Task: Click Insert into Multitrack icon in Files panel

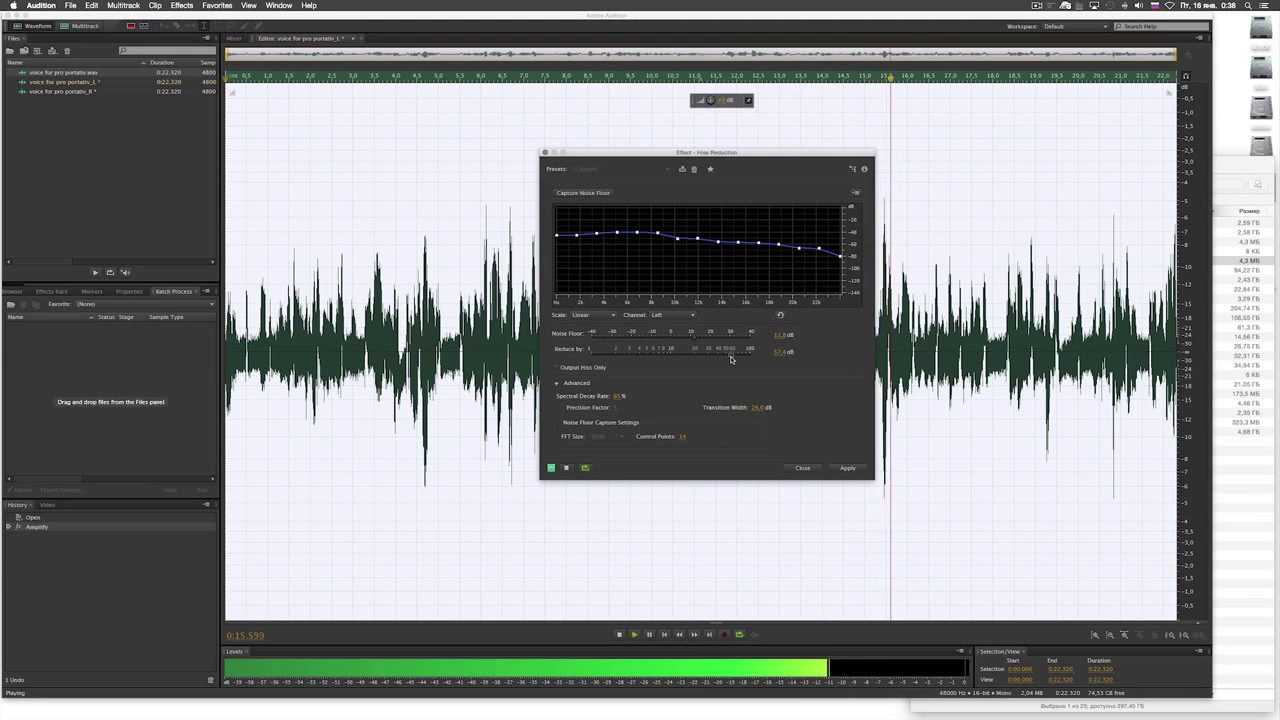Action: [x=52, y=51]
